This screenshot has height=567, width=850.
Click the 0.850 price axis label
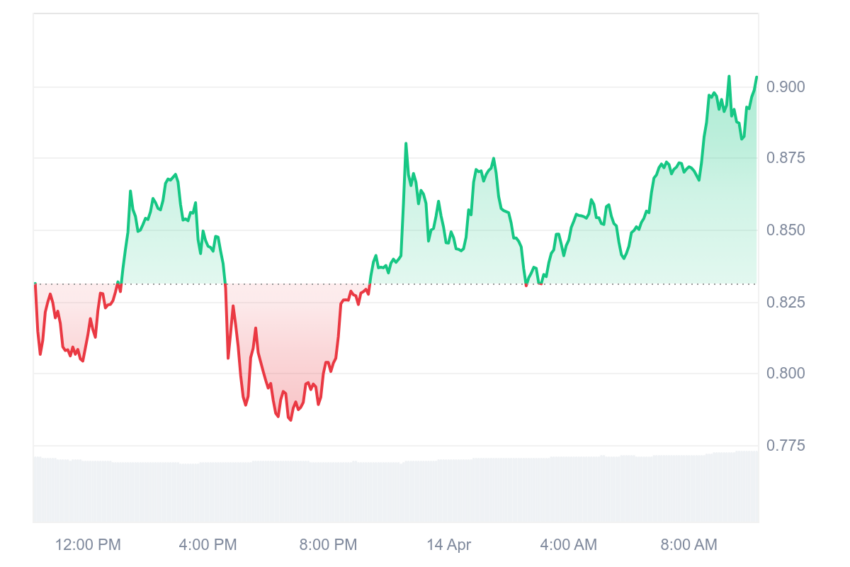785,230
